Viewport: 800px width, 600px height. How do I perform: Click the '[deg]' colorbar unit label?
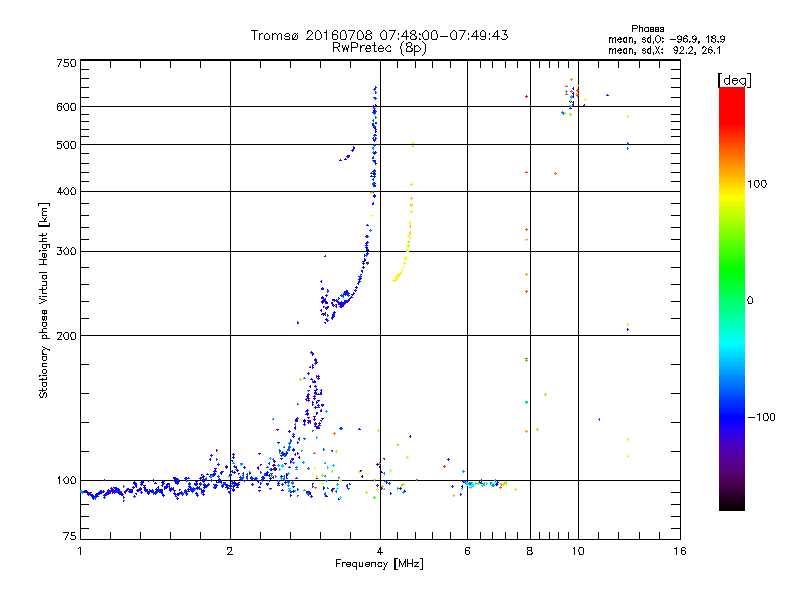[x=734, y=80]
